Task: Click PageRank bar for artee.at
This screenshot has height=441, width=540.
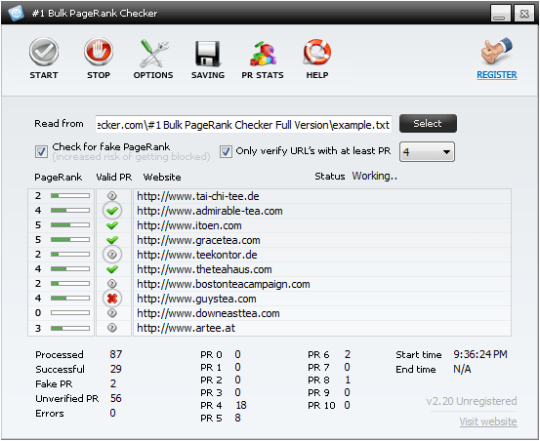Action: coord(70,328)
